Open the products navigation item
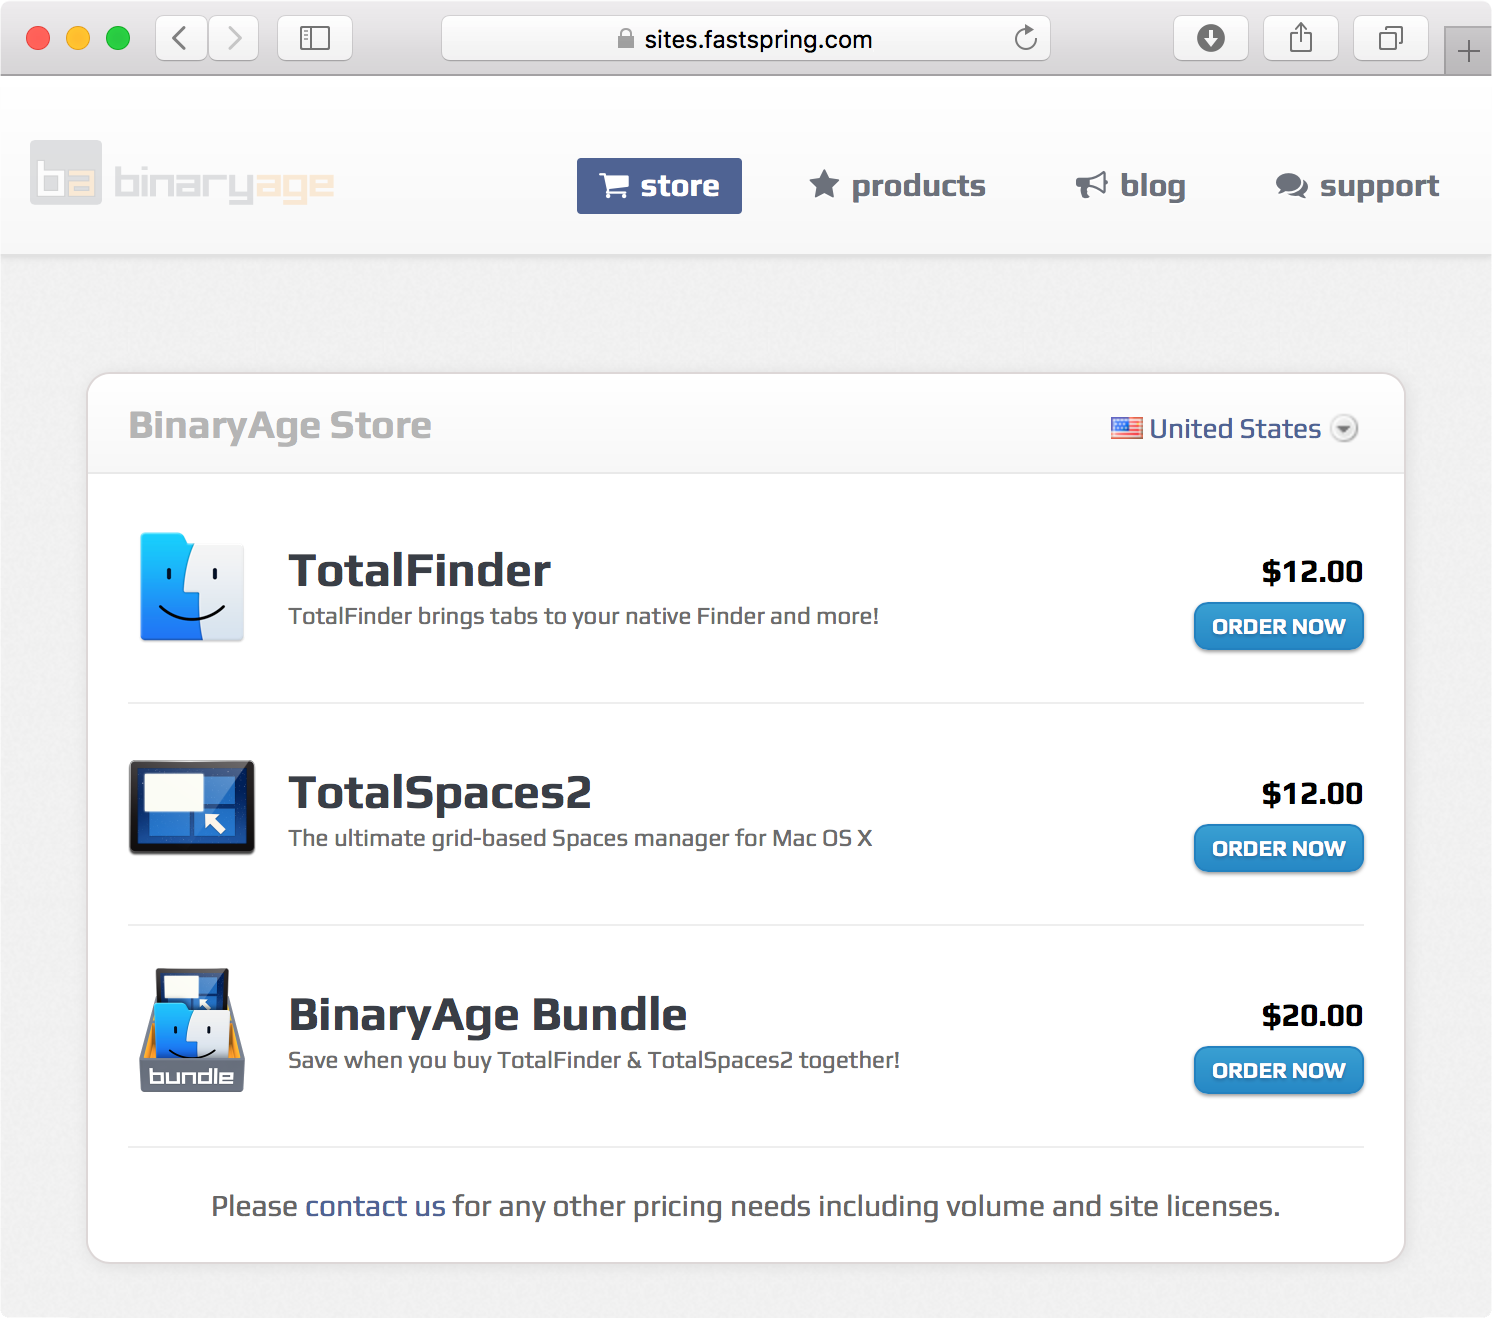The height and width of the screenshot is (1318, 1492). point(897,185)
